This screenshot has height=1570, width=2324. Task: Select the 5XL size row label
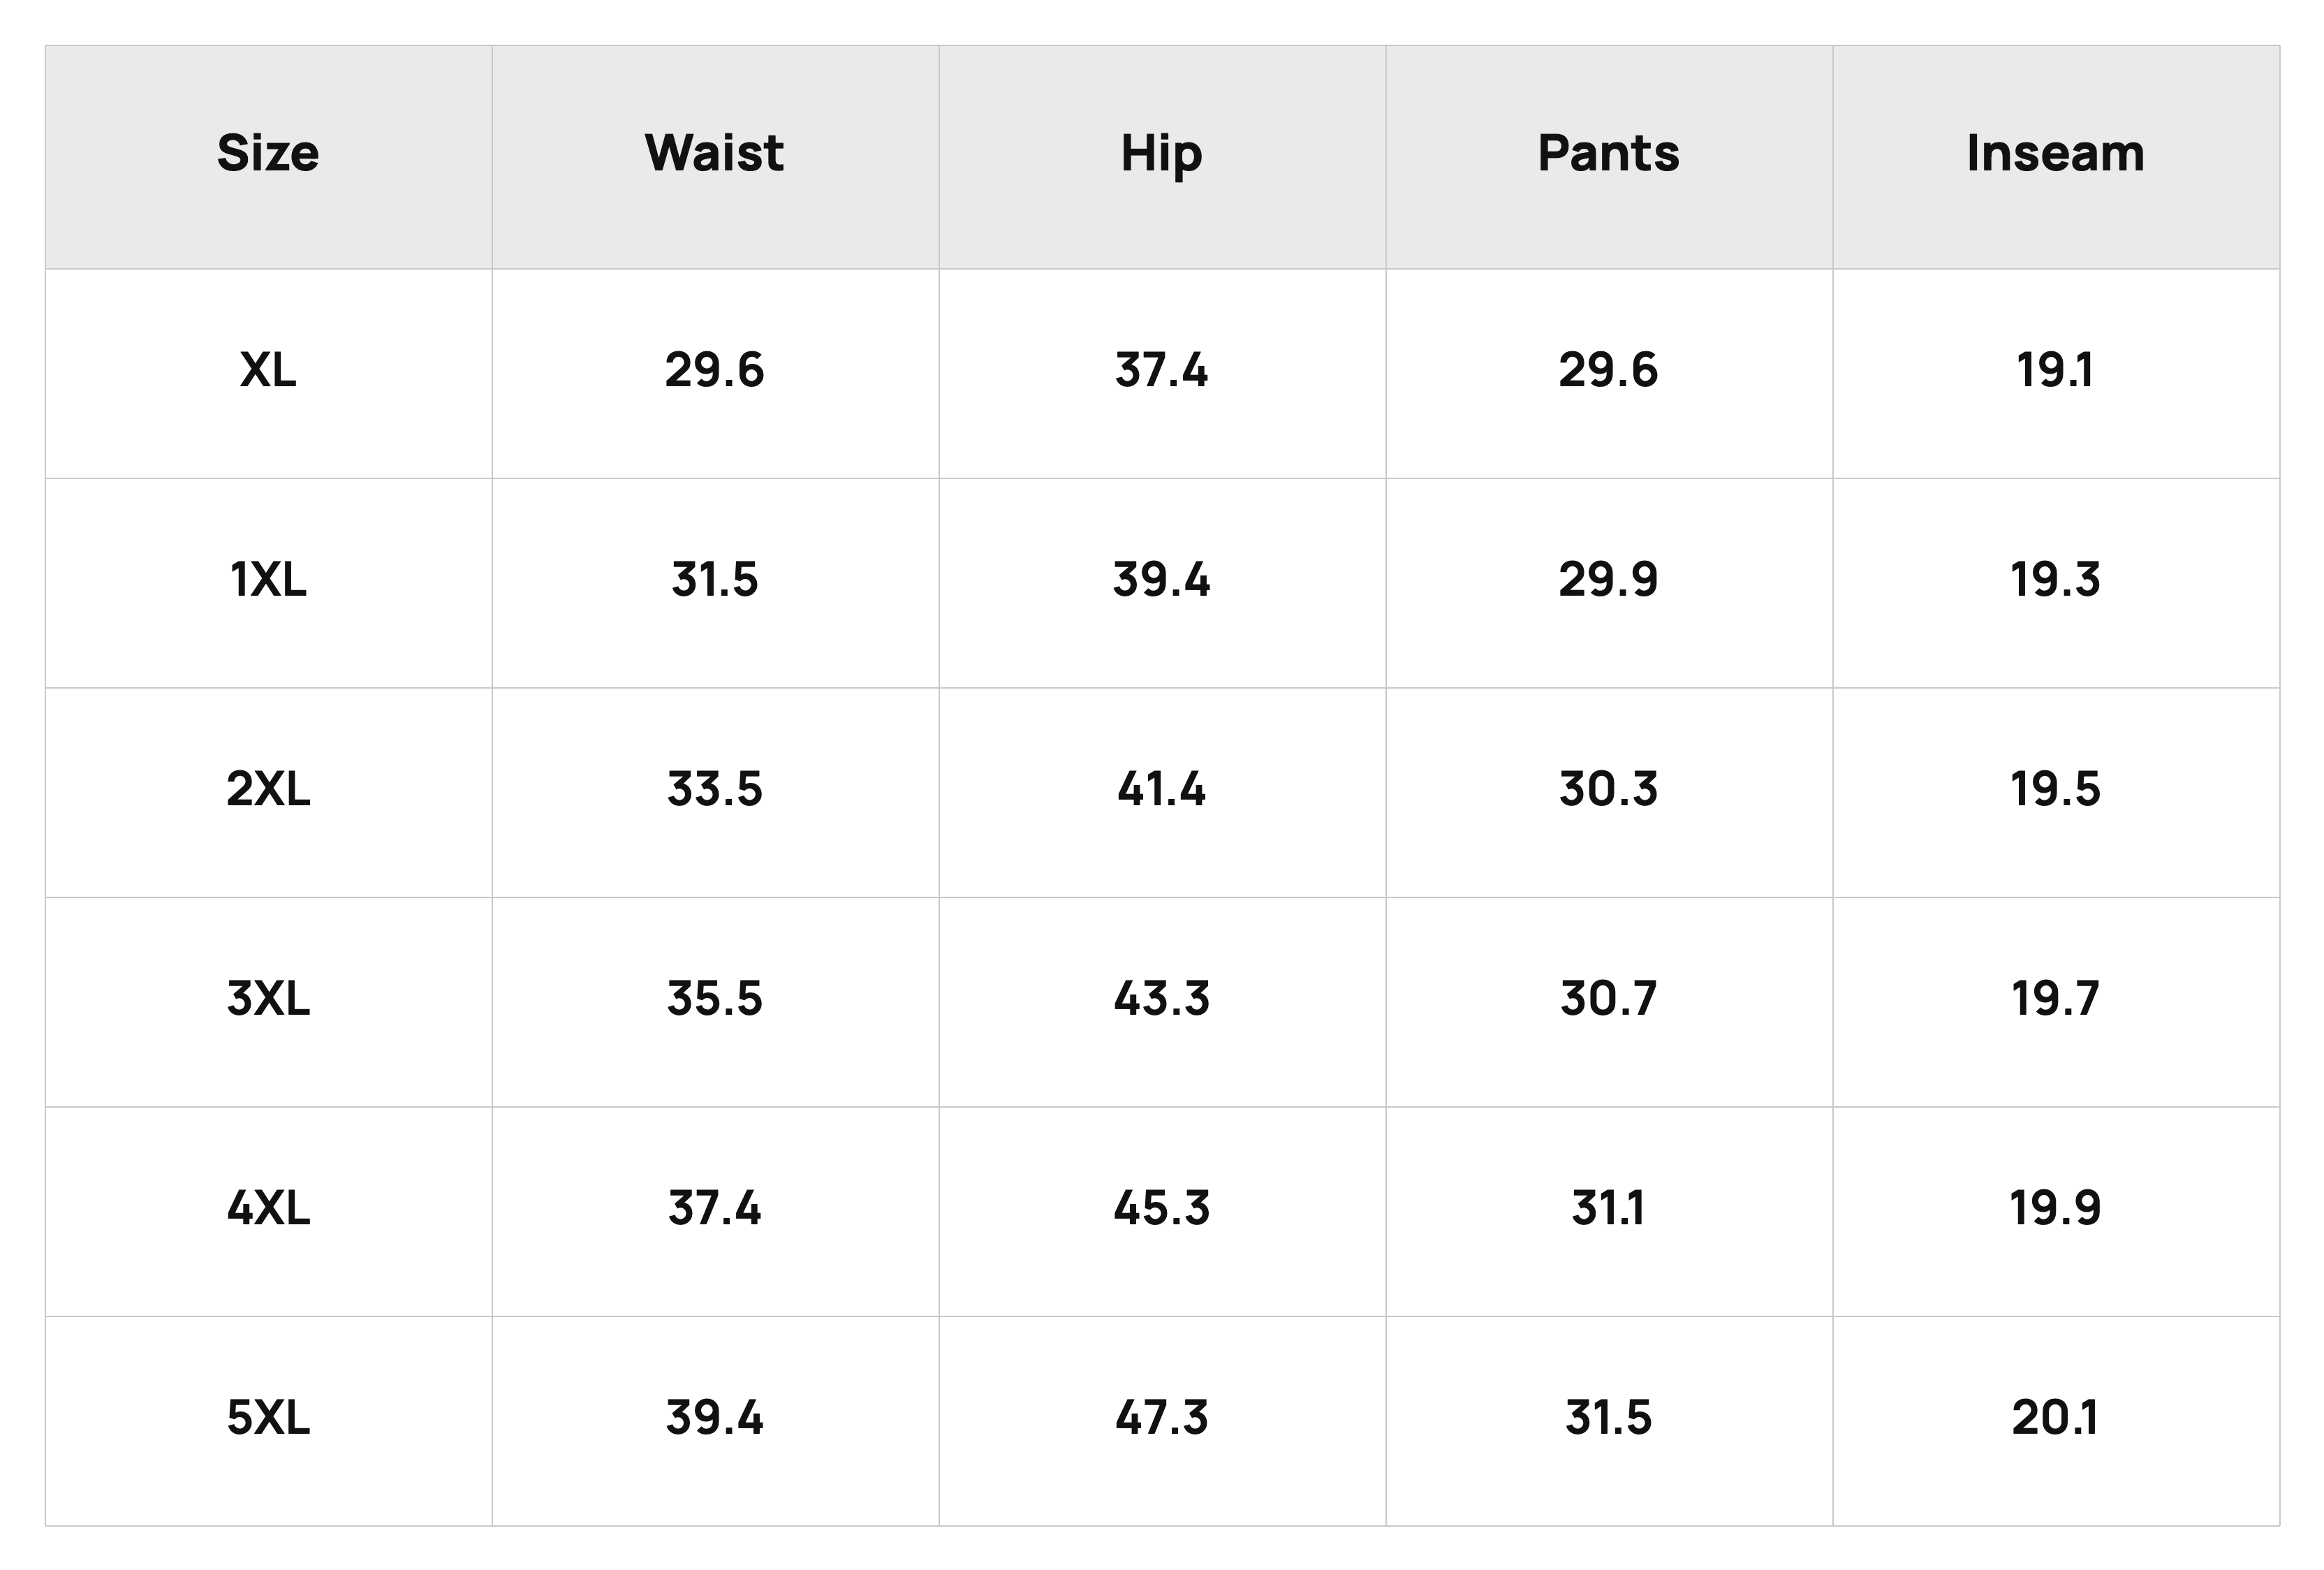point(268,1418)
